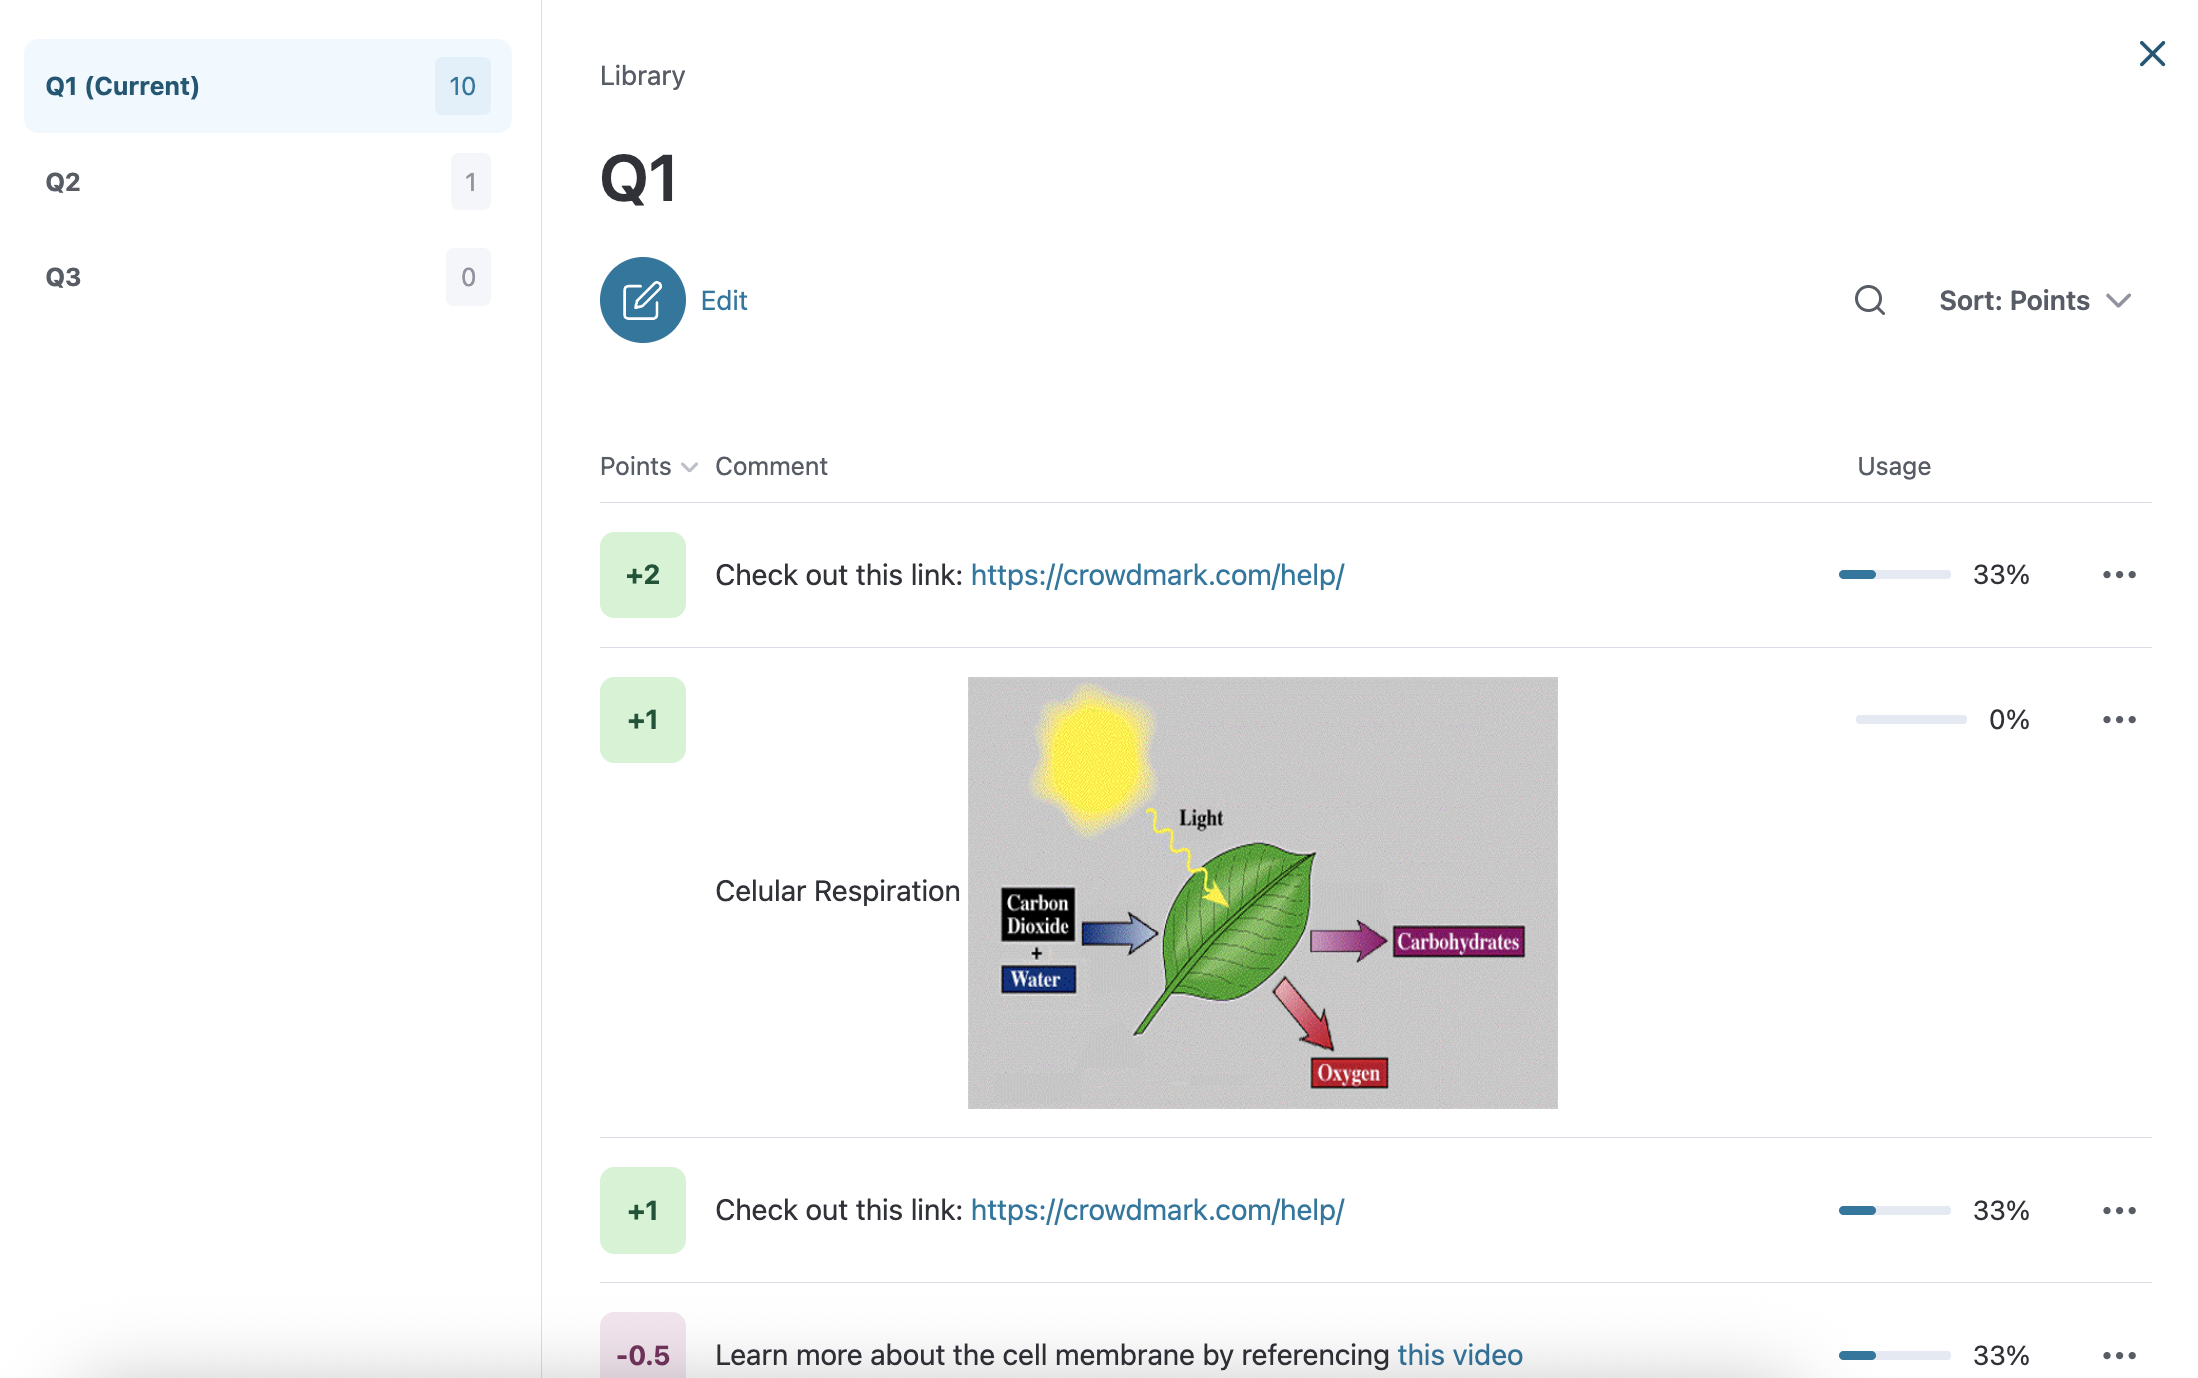Click the -0.5 points badge
Image resolution: width=2198 pixels, height=1378 pixels.
pyautogui.click(x=642, y=1350)
